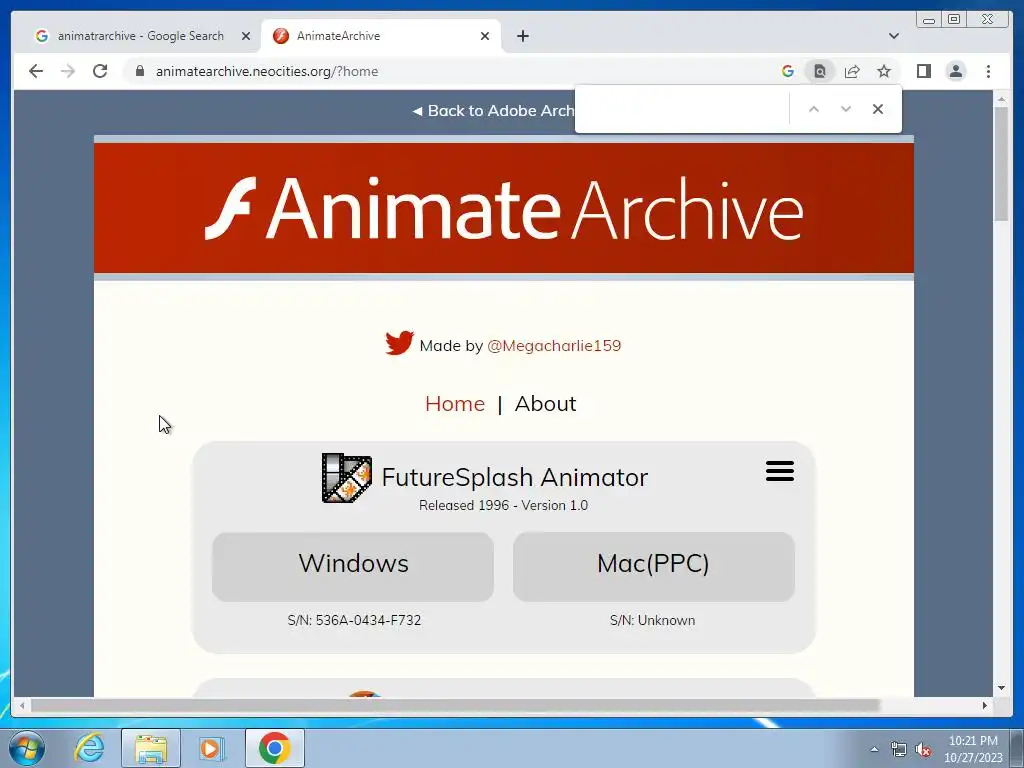
Task: Click the Animate Archive banner logo
Action: pos(504,208)
